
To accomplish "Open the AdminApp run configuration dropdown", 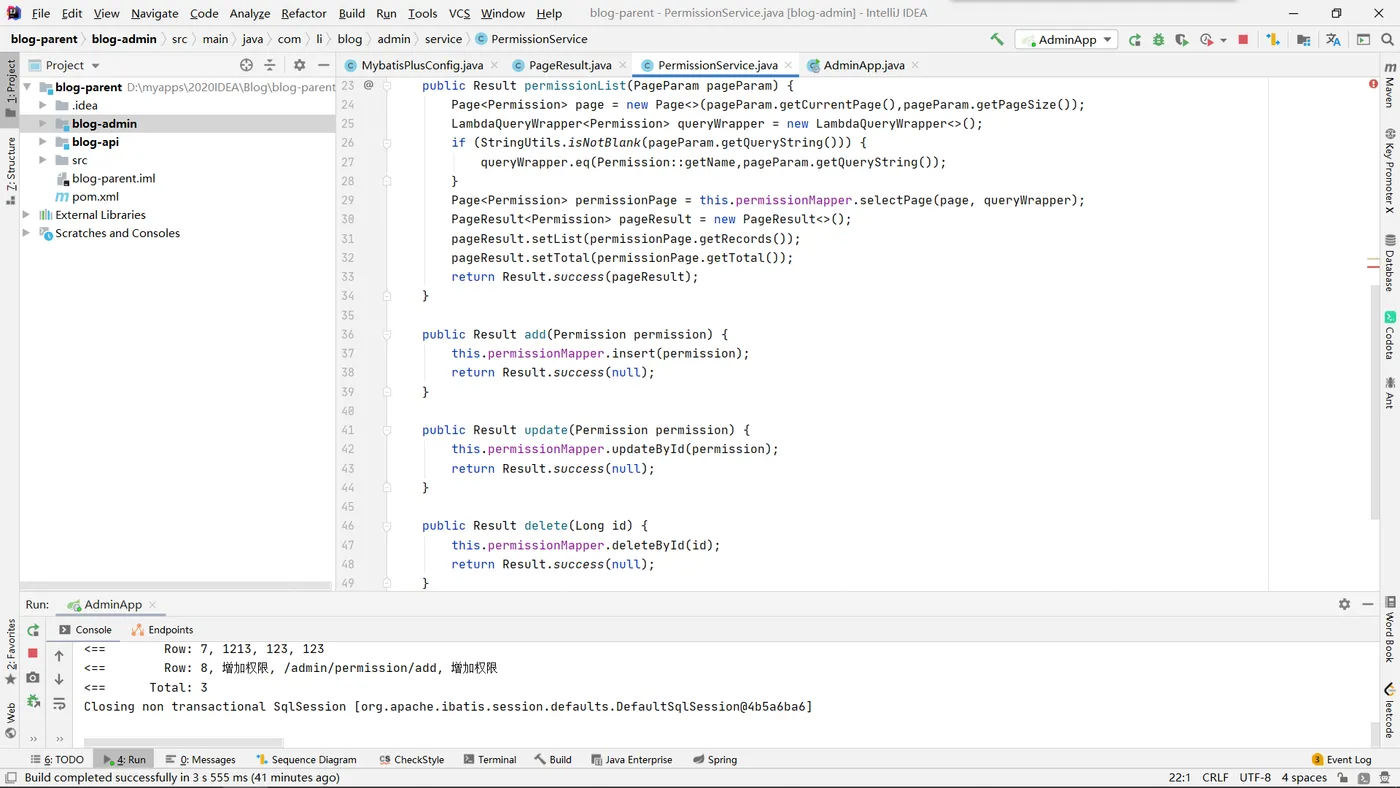I will 1066,40.
